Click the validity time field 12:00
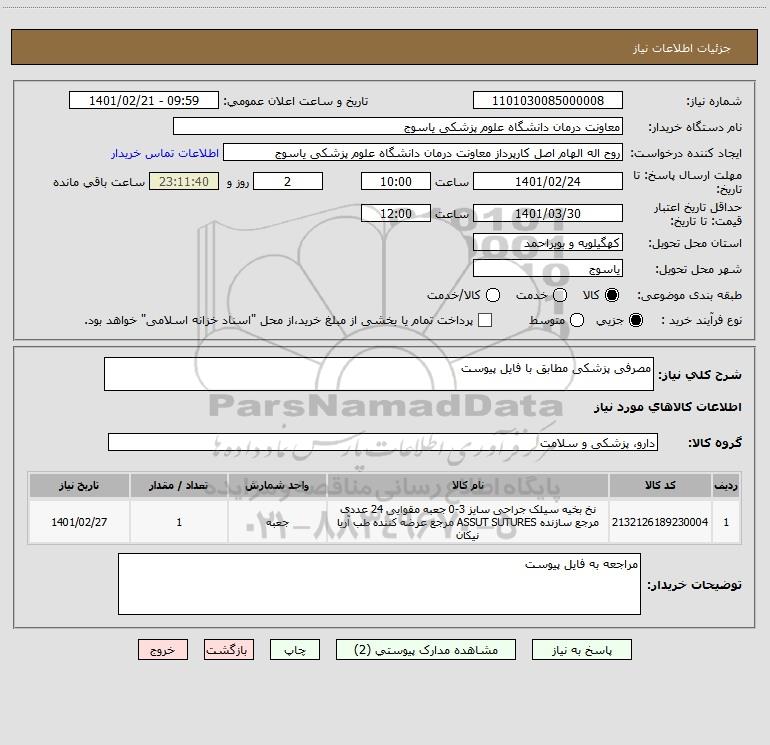This screenshot has height=745, width=770. (x=396, y=213)
